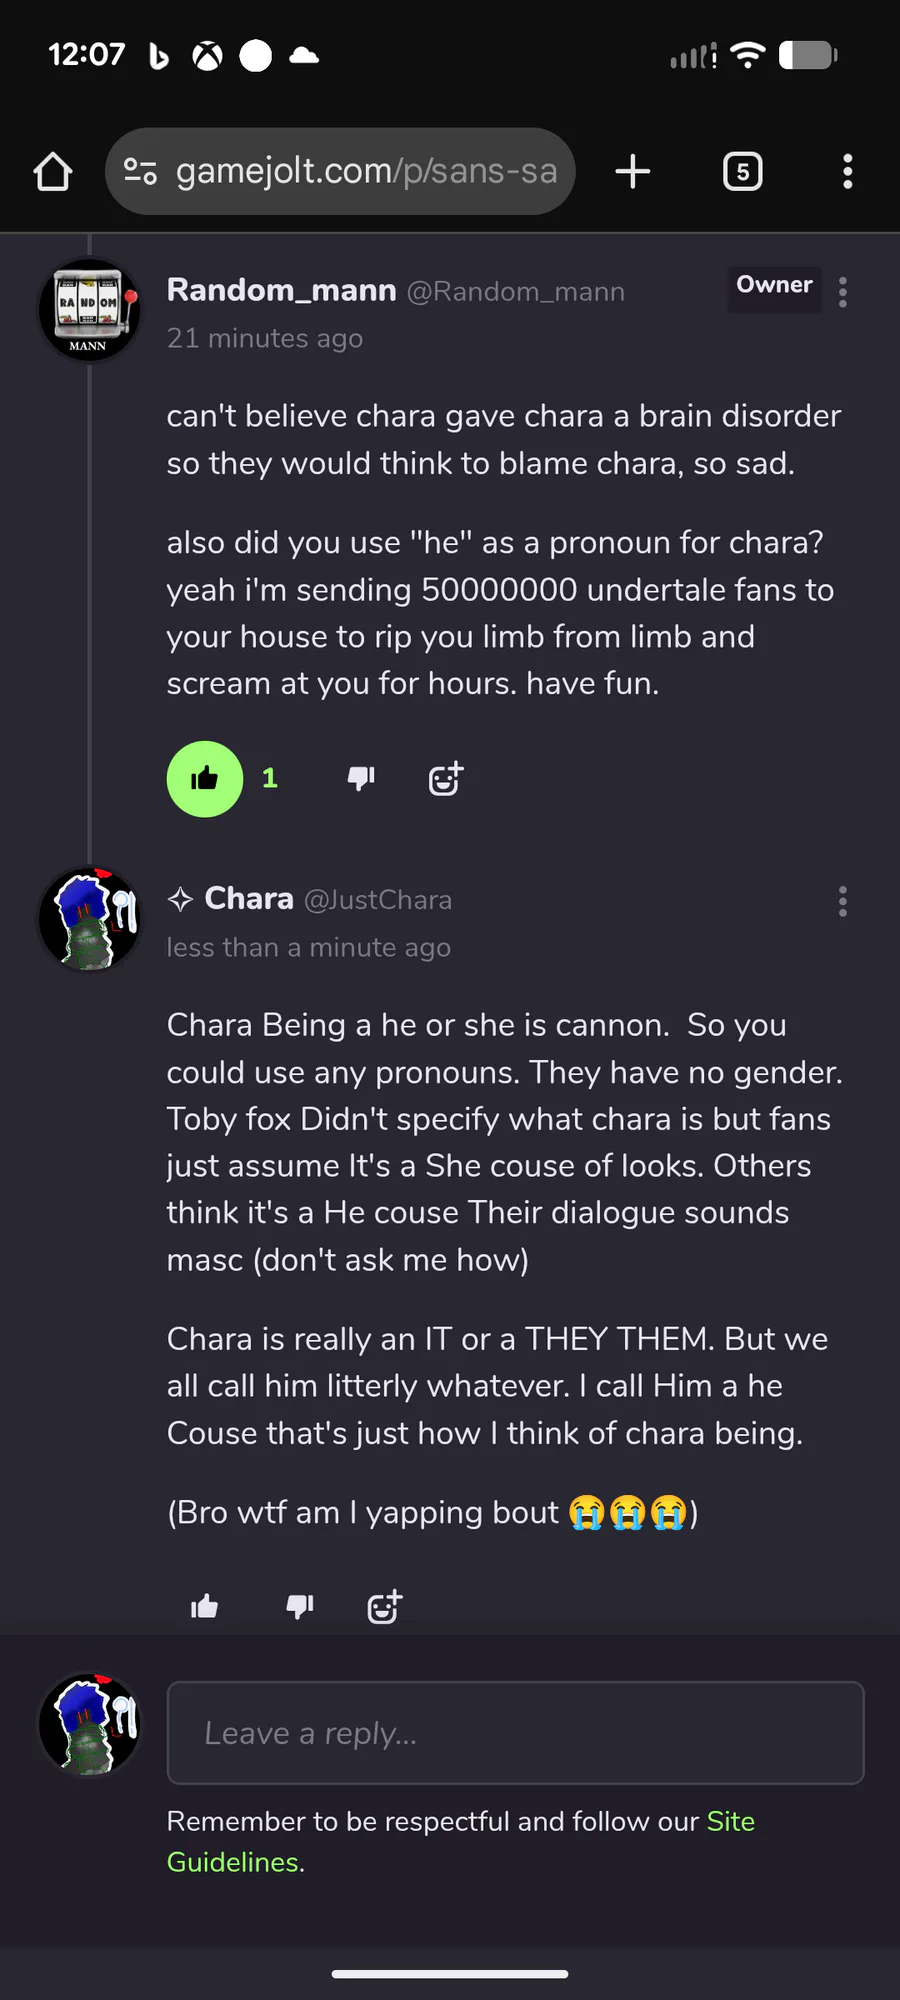The width and height of the screenshot is (900, 2000).
Task: Open the @JustChara profile link
Action: click(x=377, y=900)
